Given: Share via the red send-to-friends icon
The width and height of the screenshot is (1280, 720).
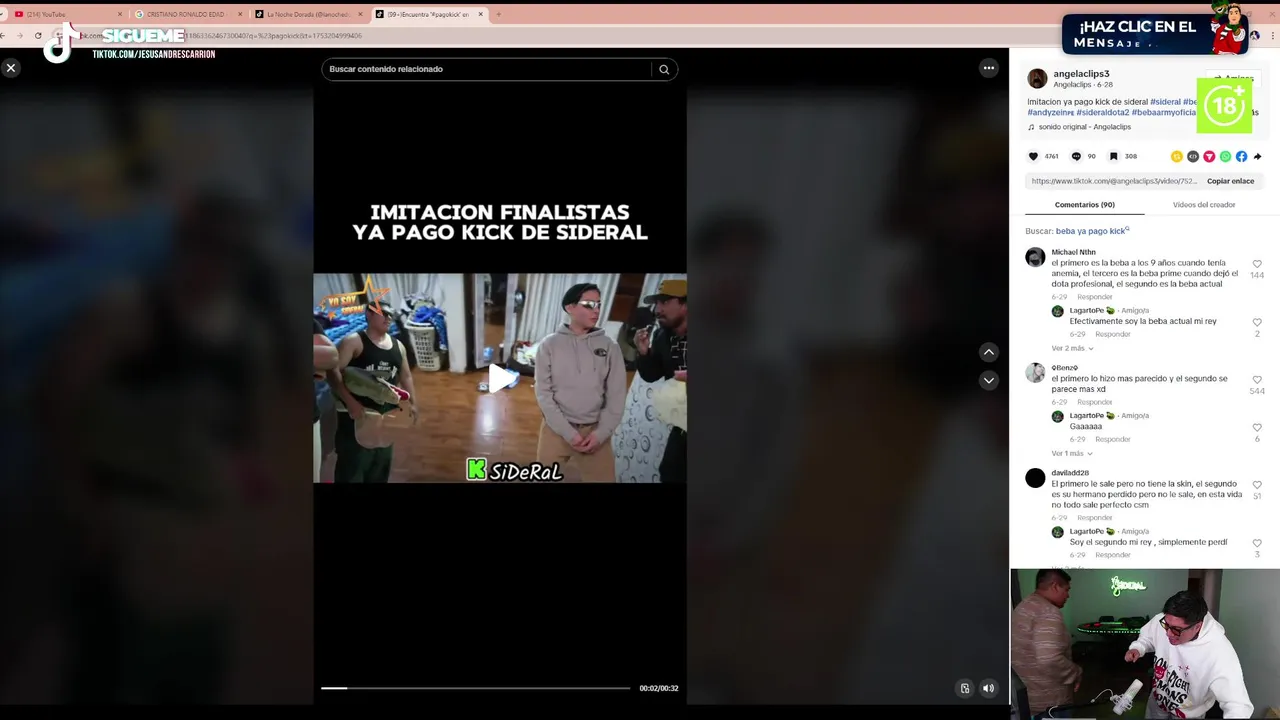Looking at the screenshot, I should click(x=1209, y=156).
